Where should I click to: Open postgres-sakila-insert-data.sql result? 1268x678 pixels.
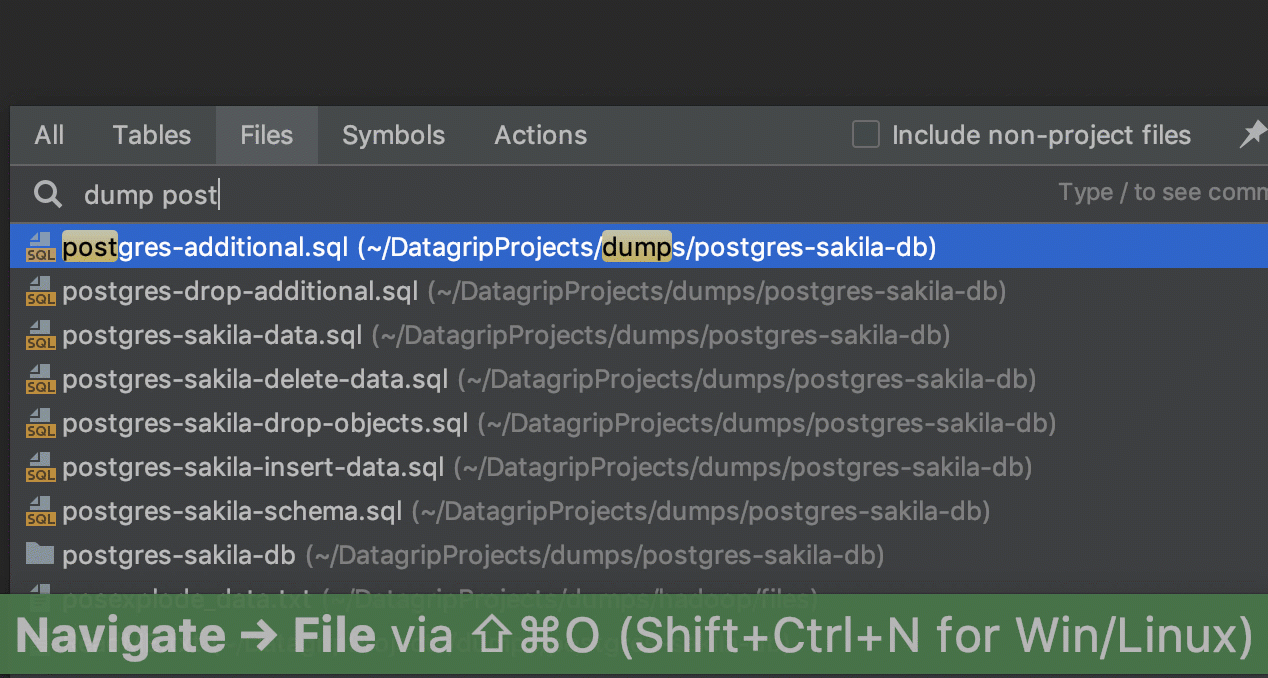[253, 467]
